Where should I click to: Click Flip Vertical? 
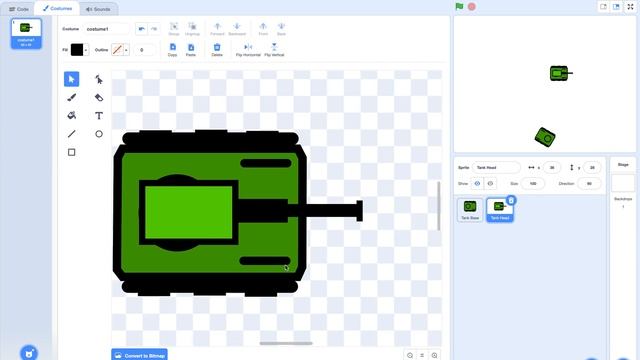(x=274, y=50)
